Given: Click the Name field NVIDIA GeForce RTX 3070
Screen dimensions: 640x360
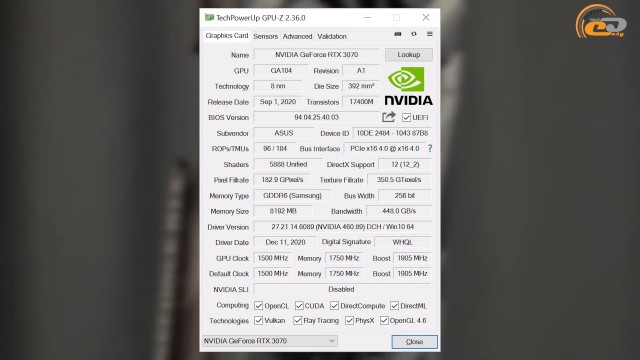Looking at the screenshot, I should click(317, 55).
